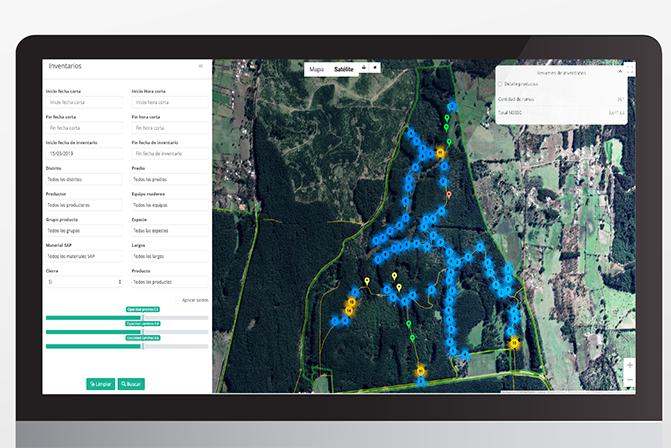This screenshot has width=671, height=448.
Task: Adjust the top opacity slider
Action: point(143,318)
